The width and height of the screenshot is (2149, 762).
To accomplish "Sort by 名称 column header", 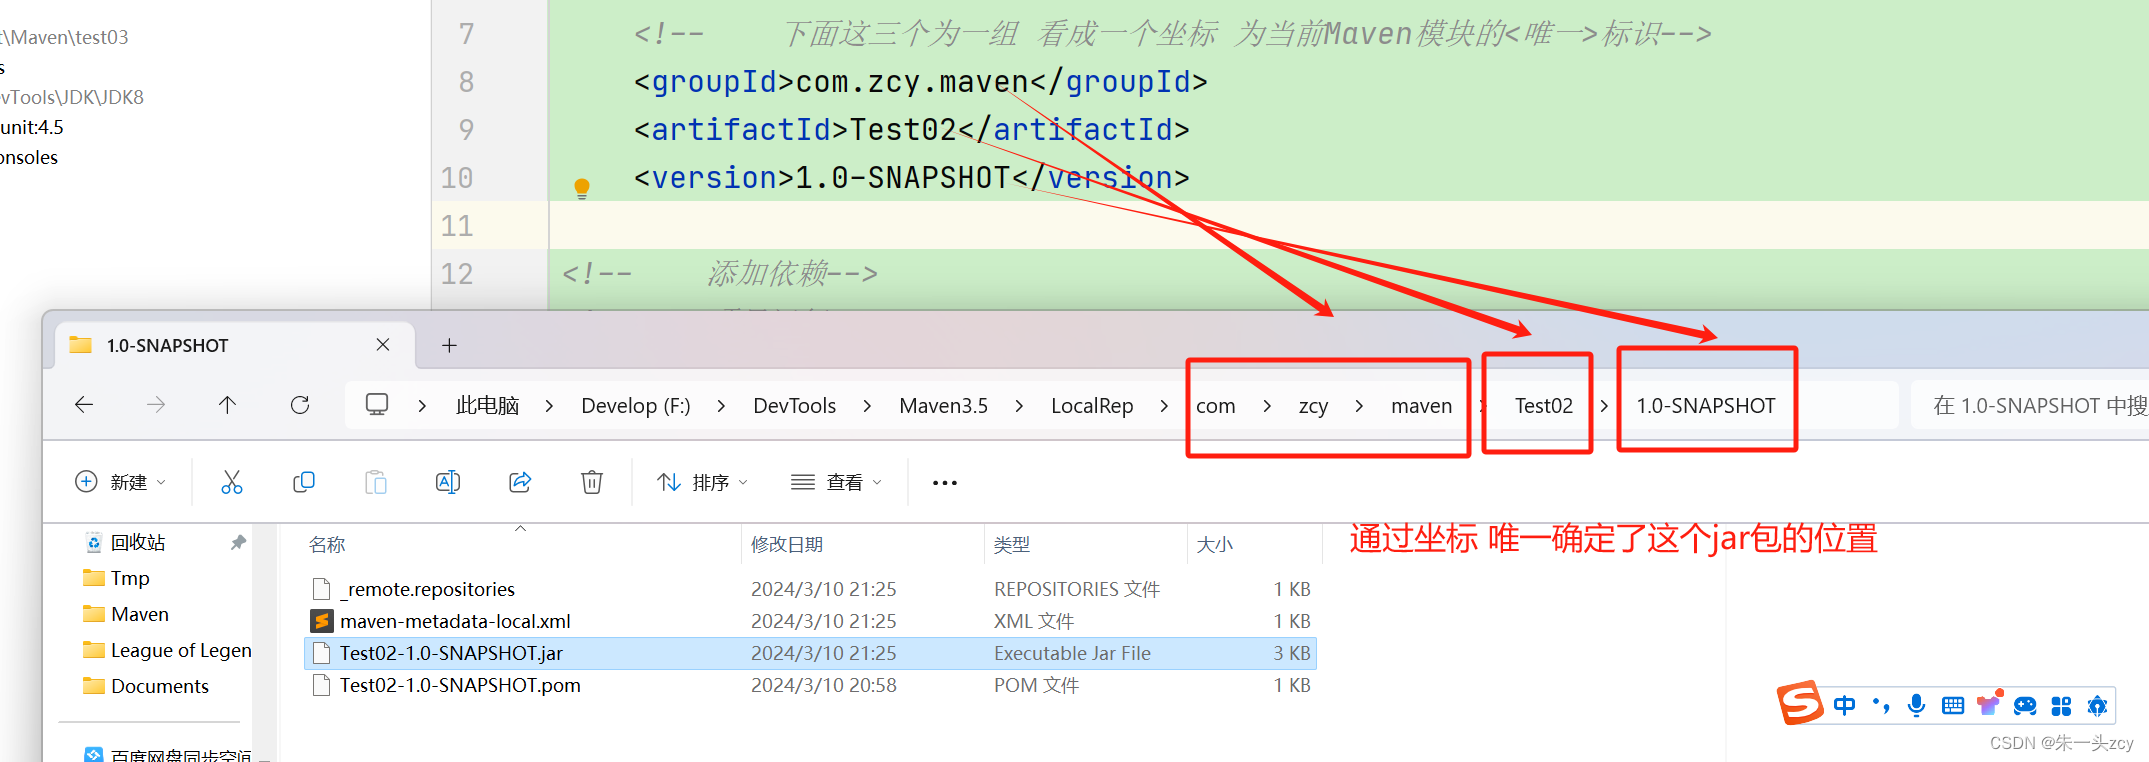I will click(520, 544).
